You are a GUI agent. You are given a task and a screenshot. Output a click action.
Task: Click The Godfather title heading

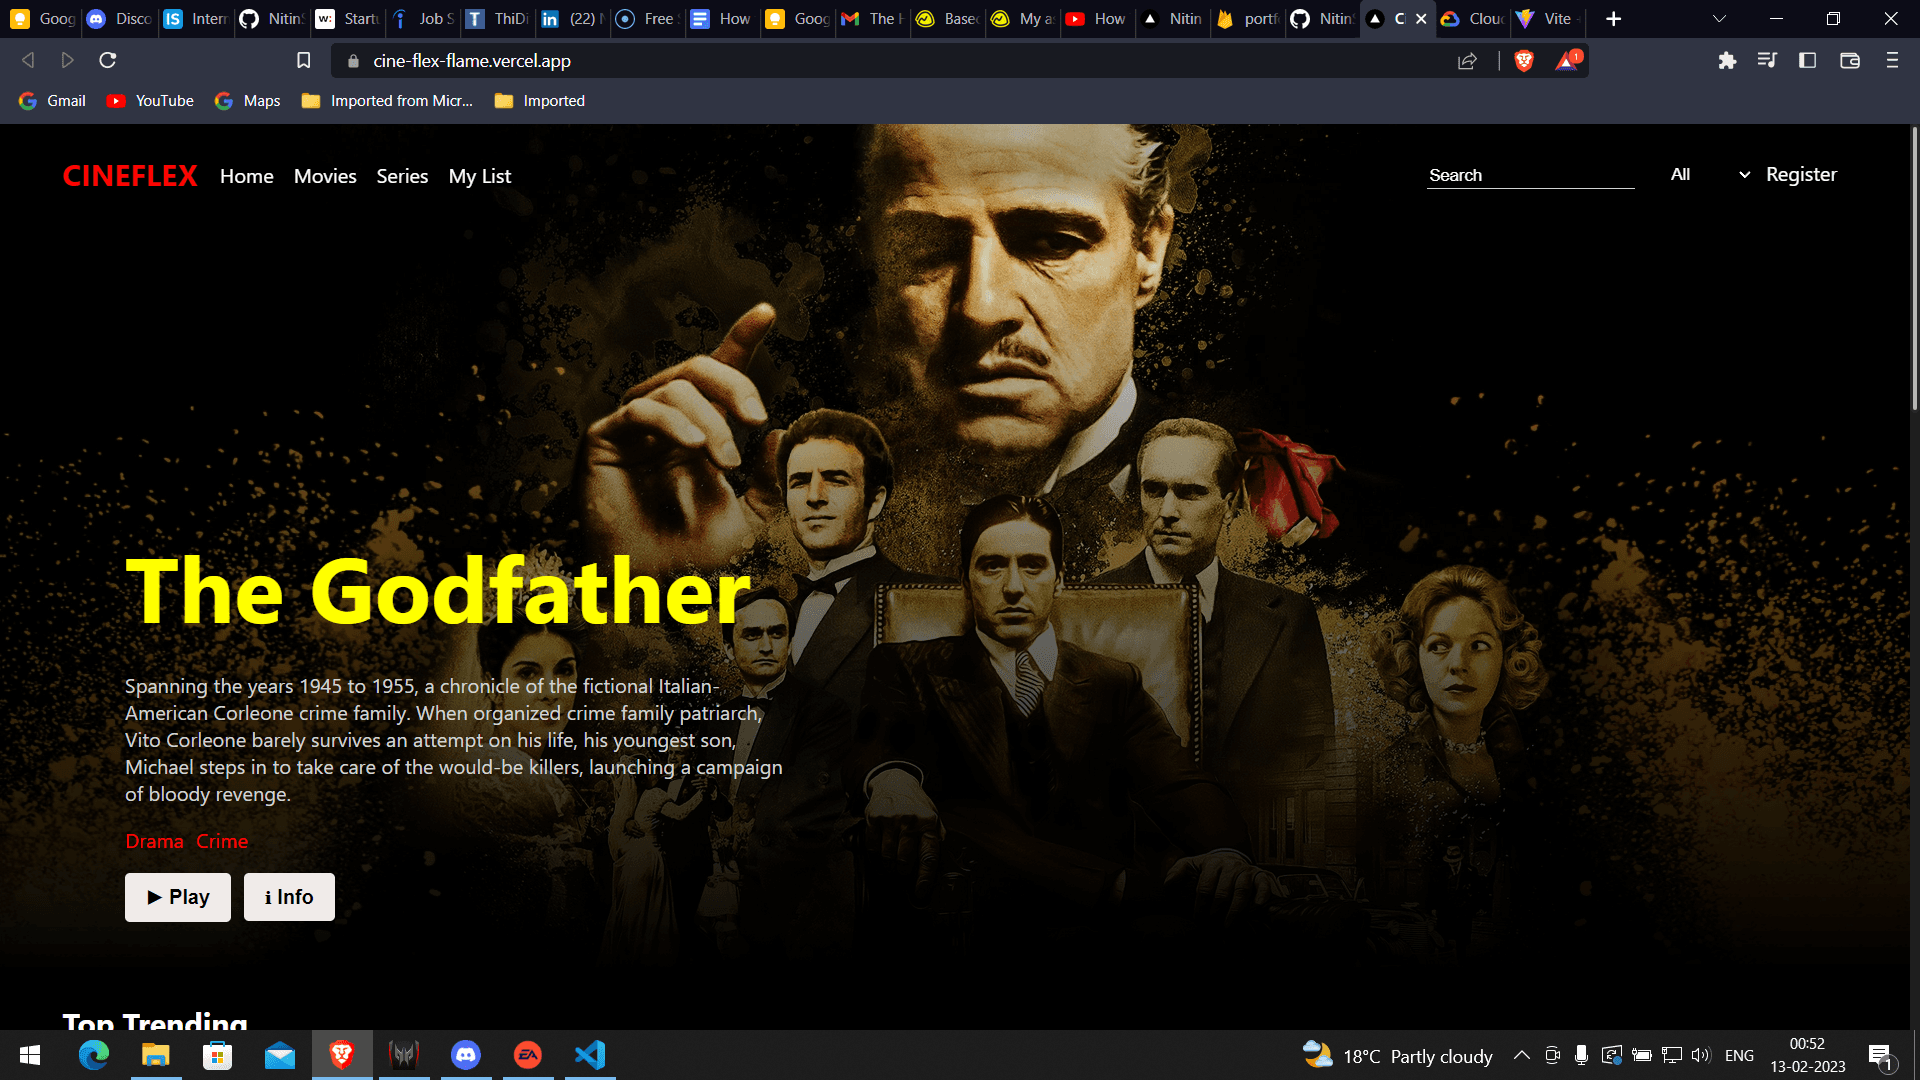pos(437,592)
